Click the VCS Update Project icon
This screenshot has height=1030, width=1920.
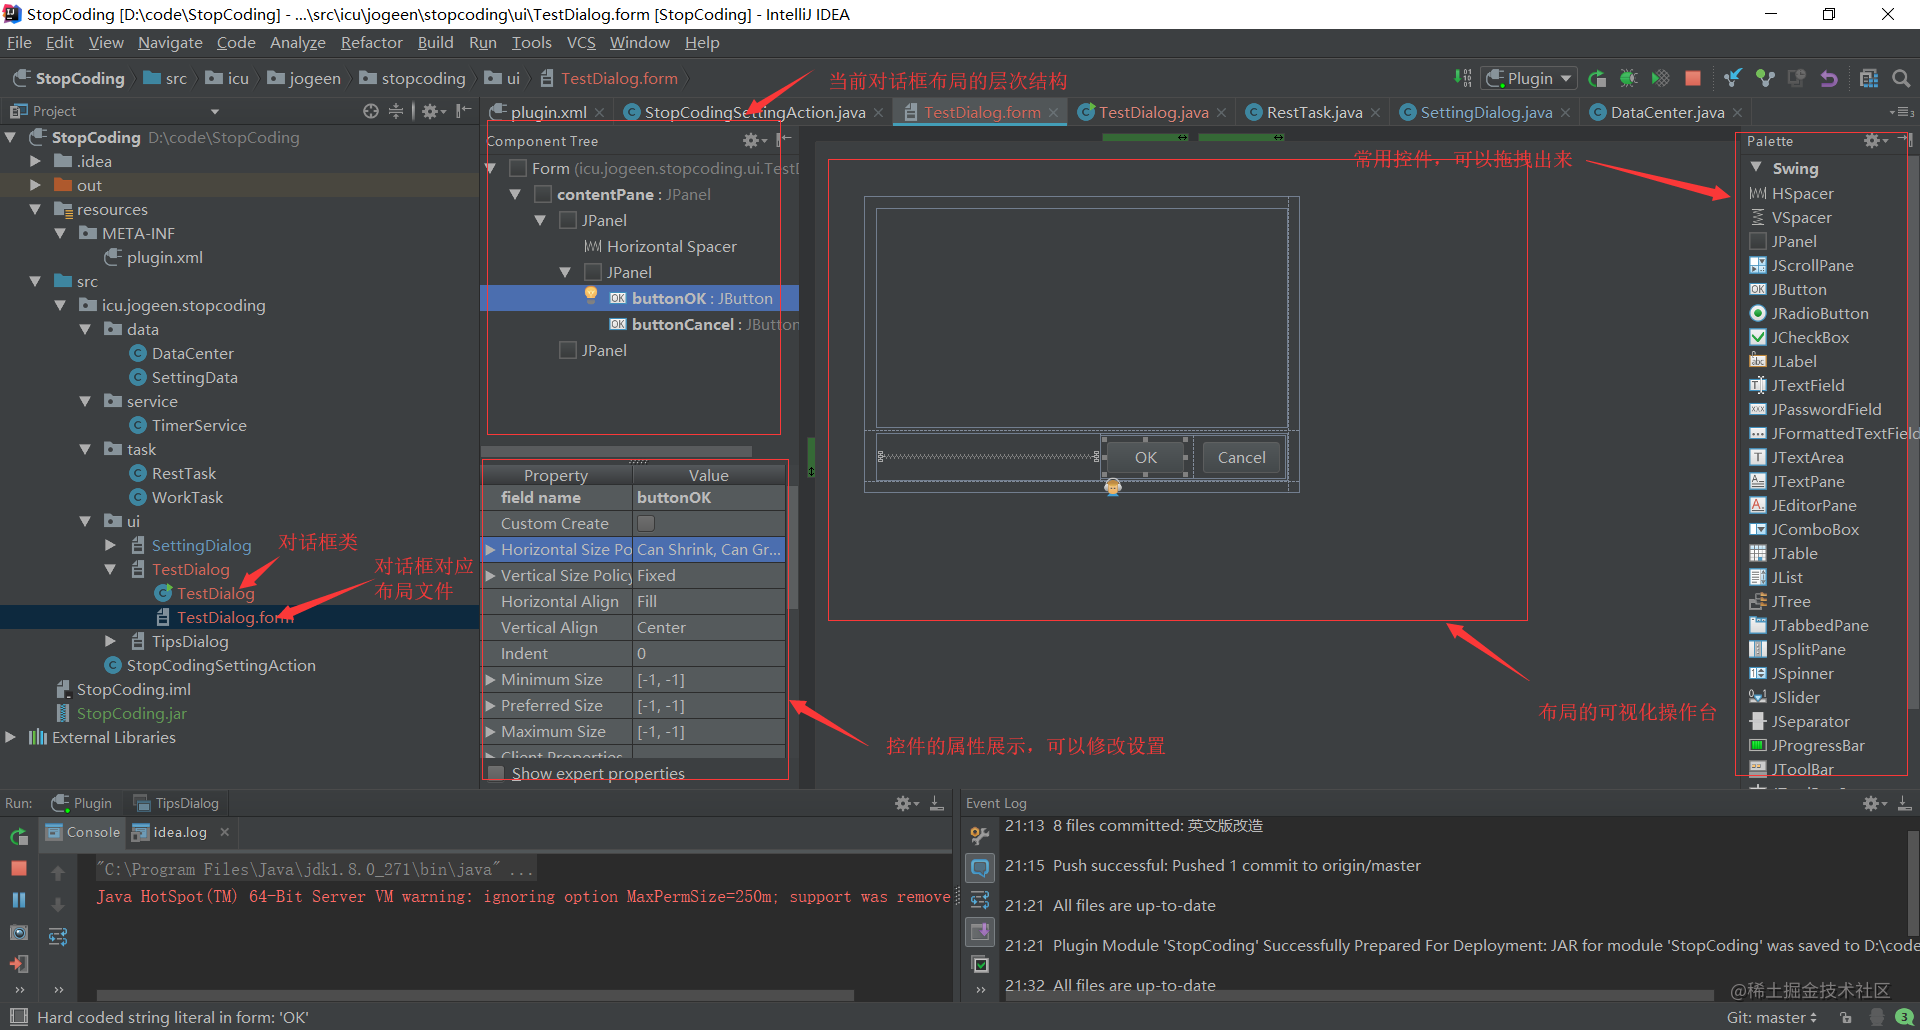tap(1733, 78)
